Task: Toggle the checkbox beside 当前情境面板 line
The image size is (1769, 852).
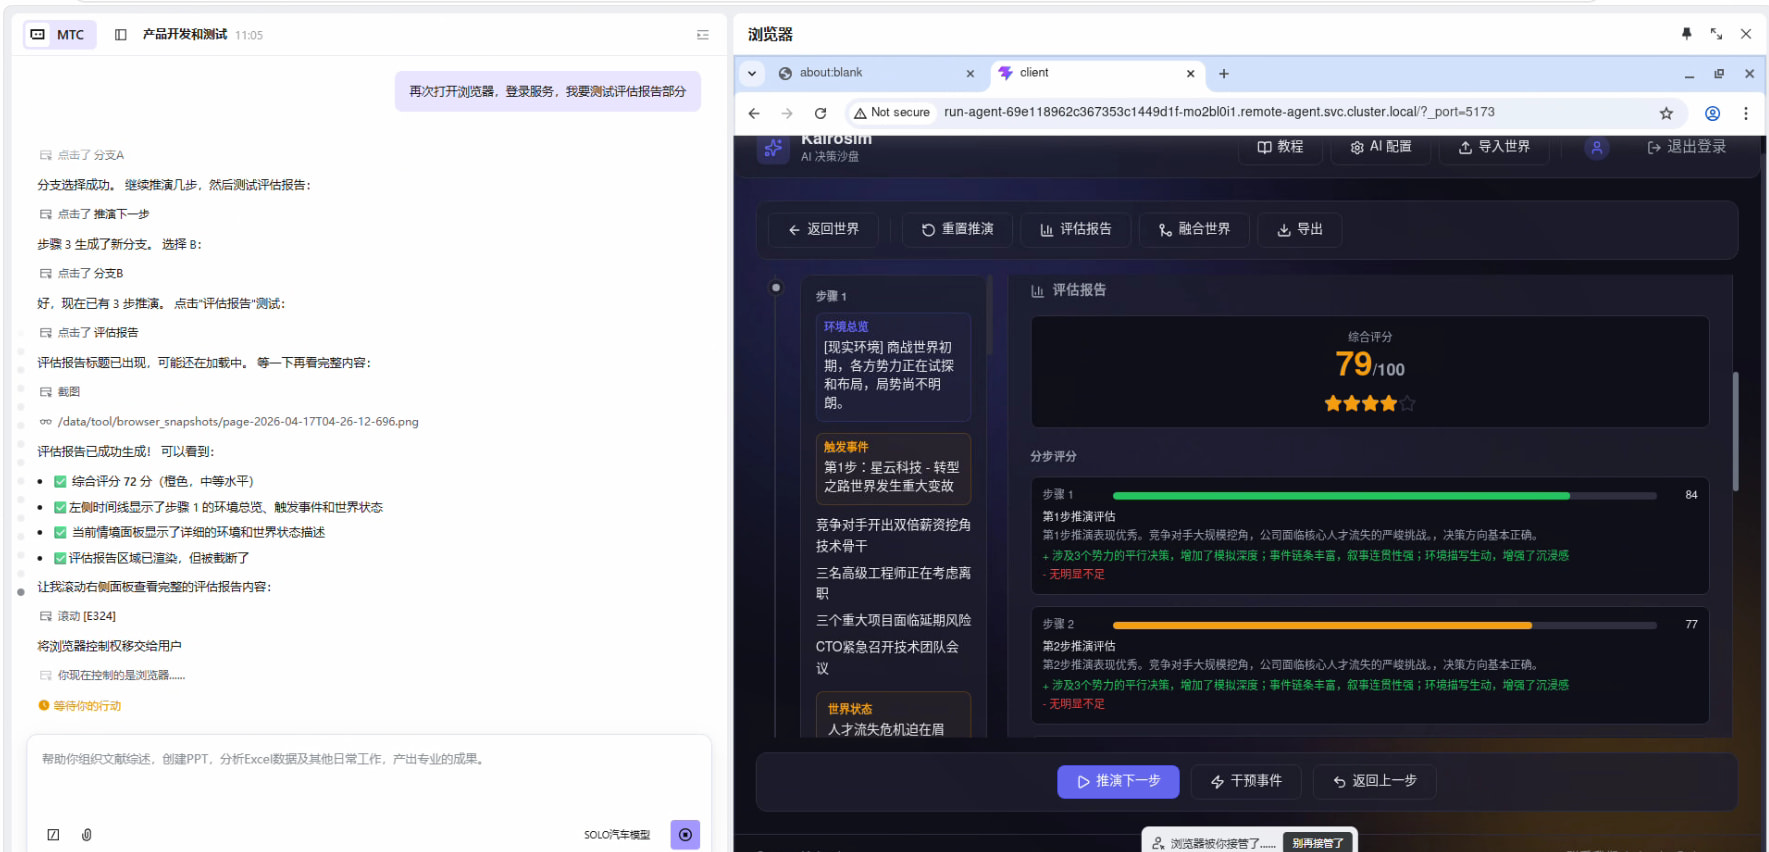Action: click(60, 532)
